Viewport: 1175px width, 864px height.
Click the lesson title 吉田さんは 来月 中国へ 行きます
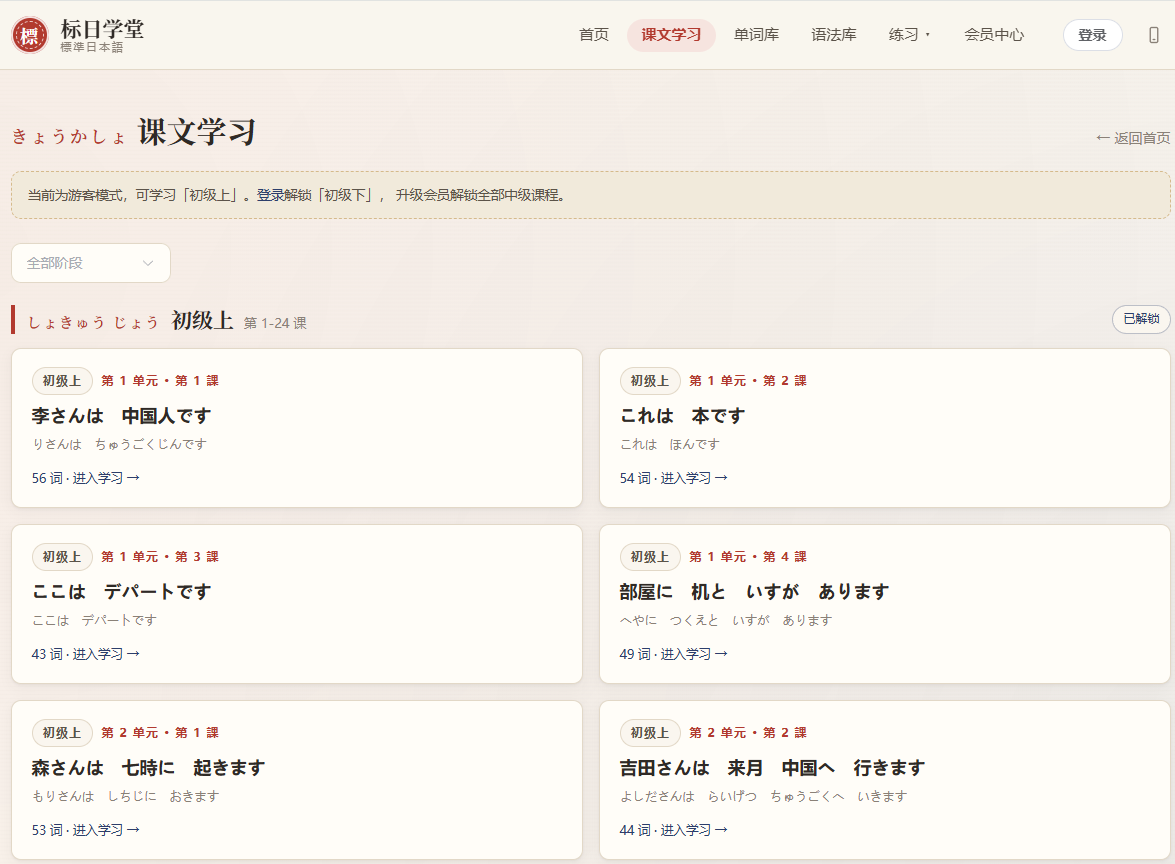pyautogui.click(x=773, y=768)
